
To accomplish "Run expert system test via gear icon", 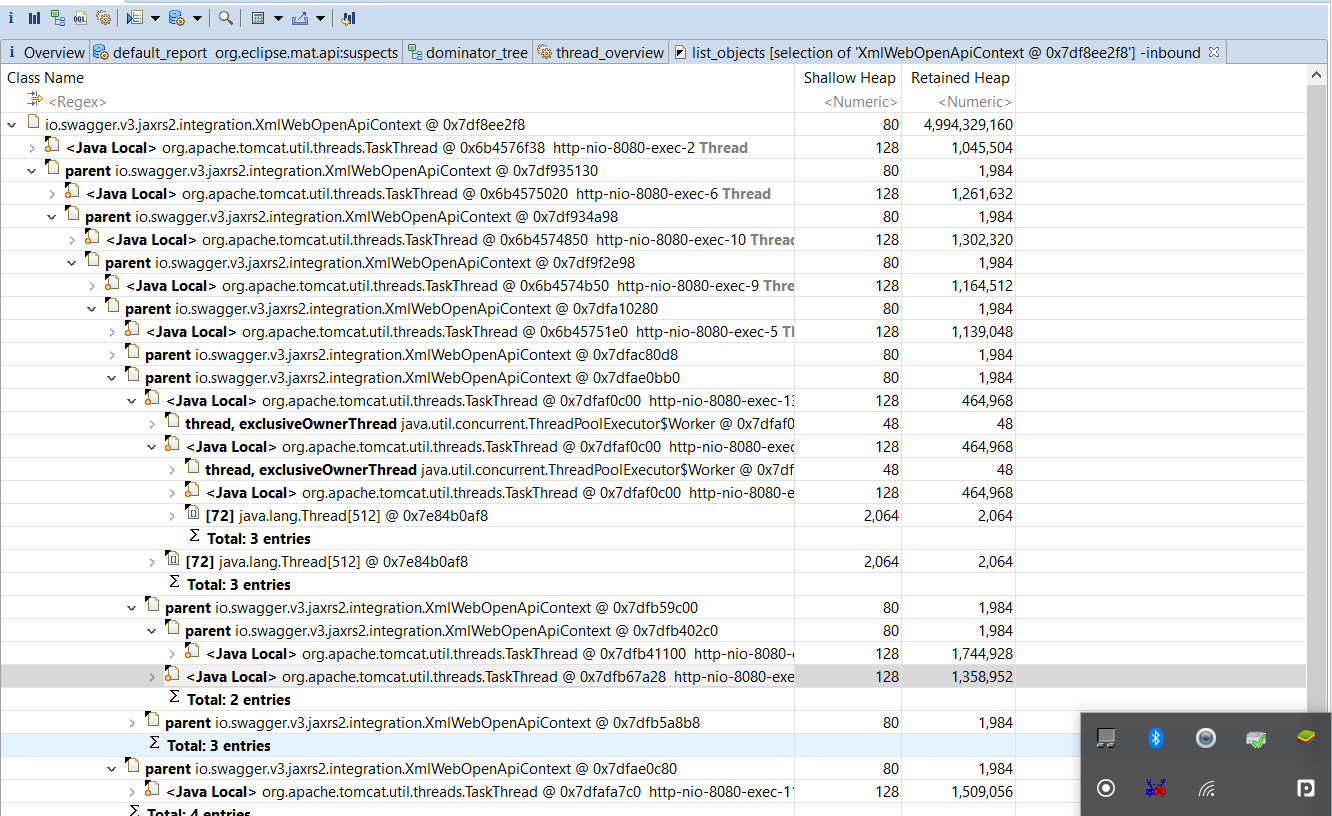I will (x=105, y=17).
